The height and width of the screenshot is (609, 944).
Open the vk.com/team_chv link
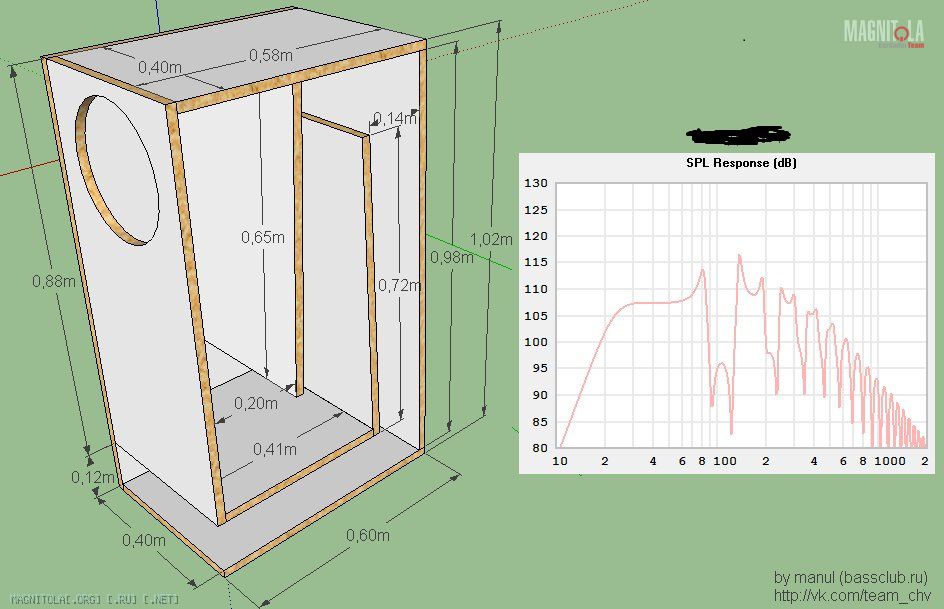851,596
